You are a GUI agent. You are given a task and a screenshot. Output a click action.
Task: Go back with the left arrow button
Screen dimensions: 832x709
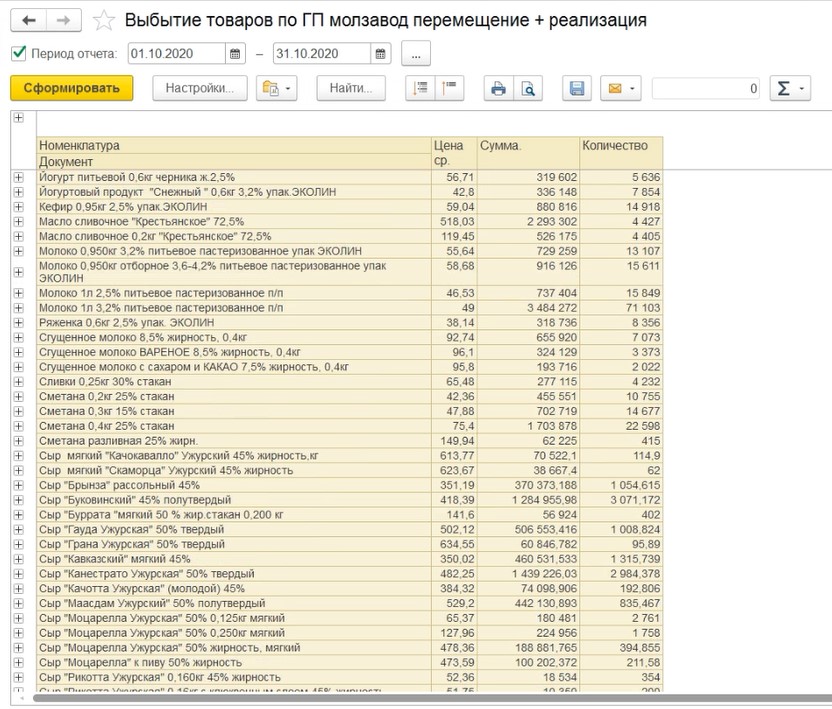[x=28, y=21]
